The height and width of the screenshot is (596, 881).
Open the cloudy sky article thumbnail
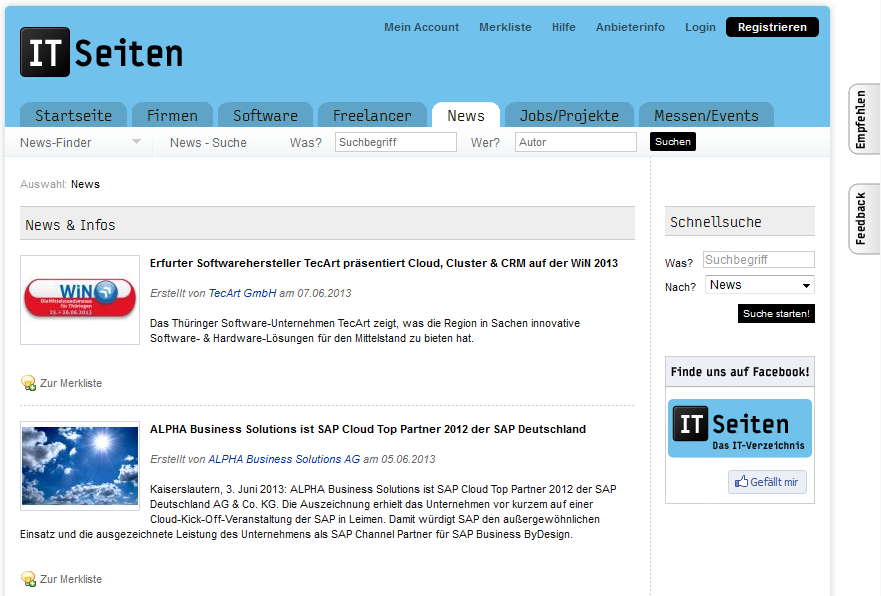[x=80, y=466]
